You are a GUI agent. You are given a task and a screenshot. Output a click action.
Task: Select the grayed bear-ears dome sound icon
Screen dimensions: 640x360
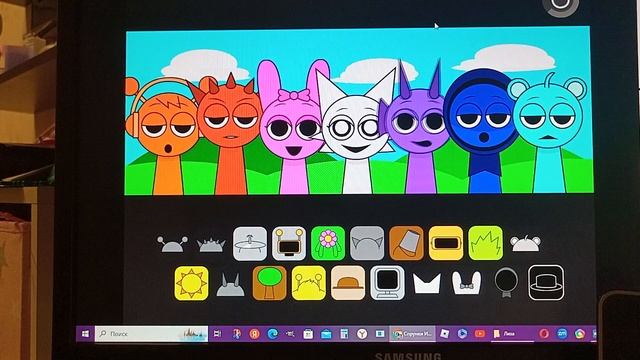click(525, 244)
